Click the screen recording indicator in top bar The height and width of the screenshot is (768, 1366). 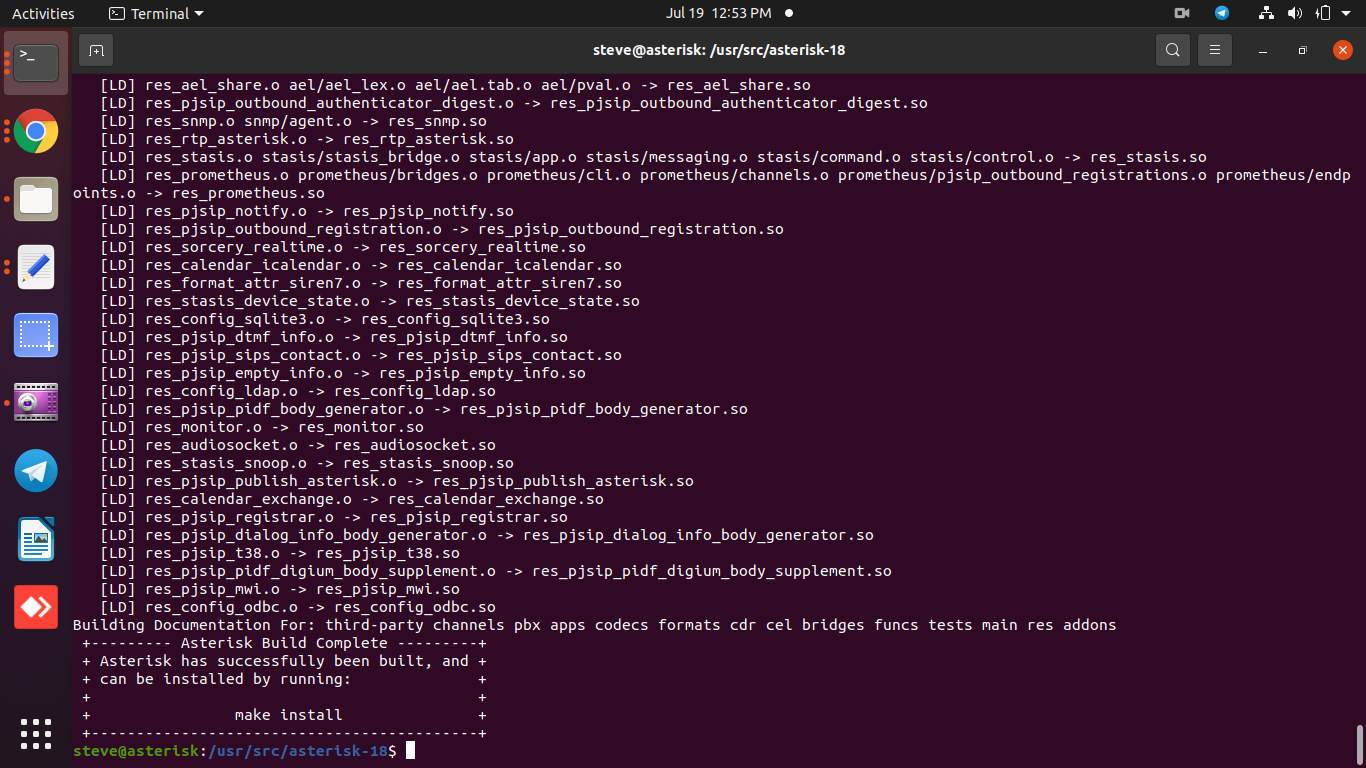[1182, 13]
